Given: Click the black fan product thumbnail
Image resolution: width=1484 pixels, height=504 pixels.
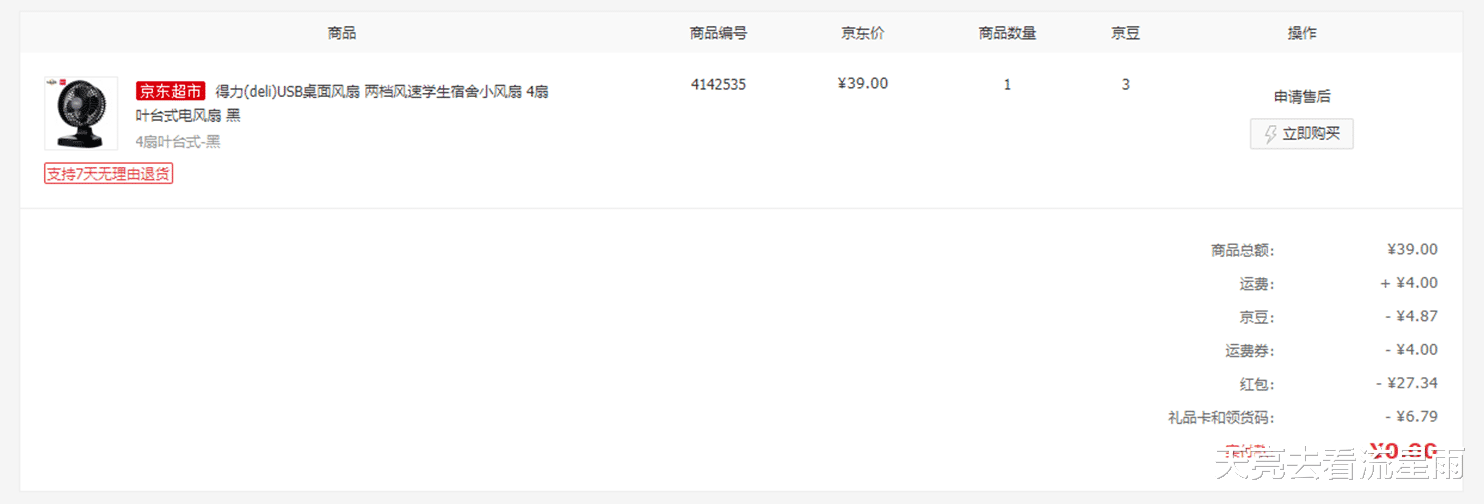Looking at the screenshot, I should point(81,114).
